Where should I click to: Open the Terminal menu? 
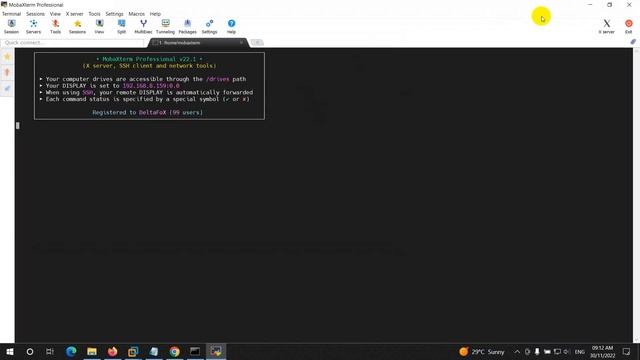11,14
